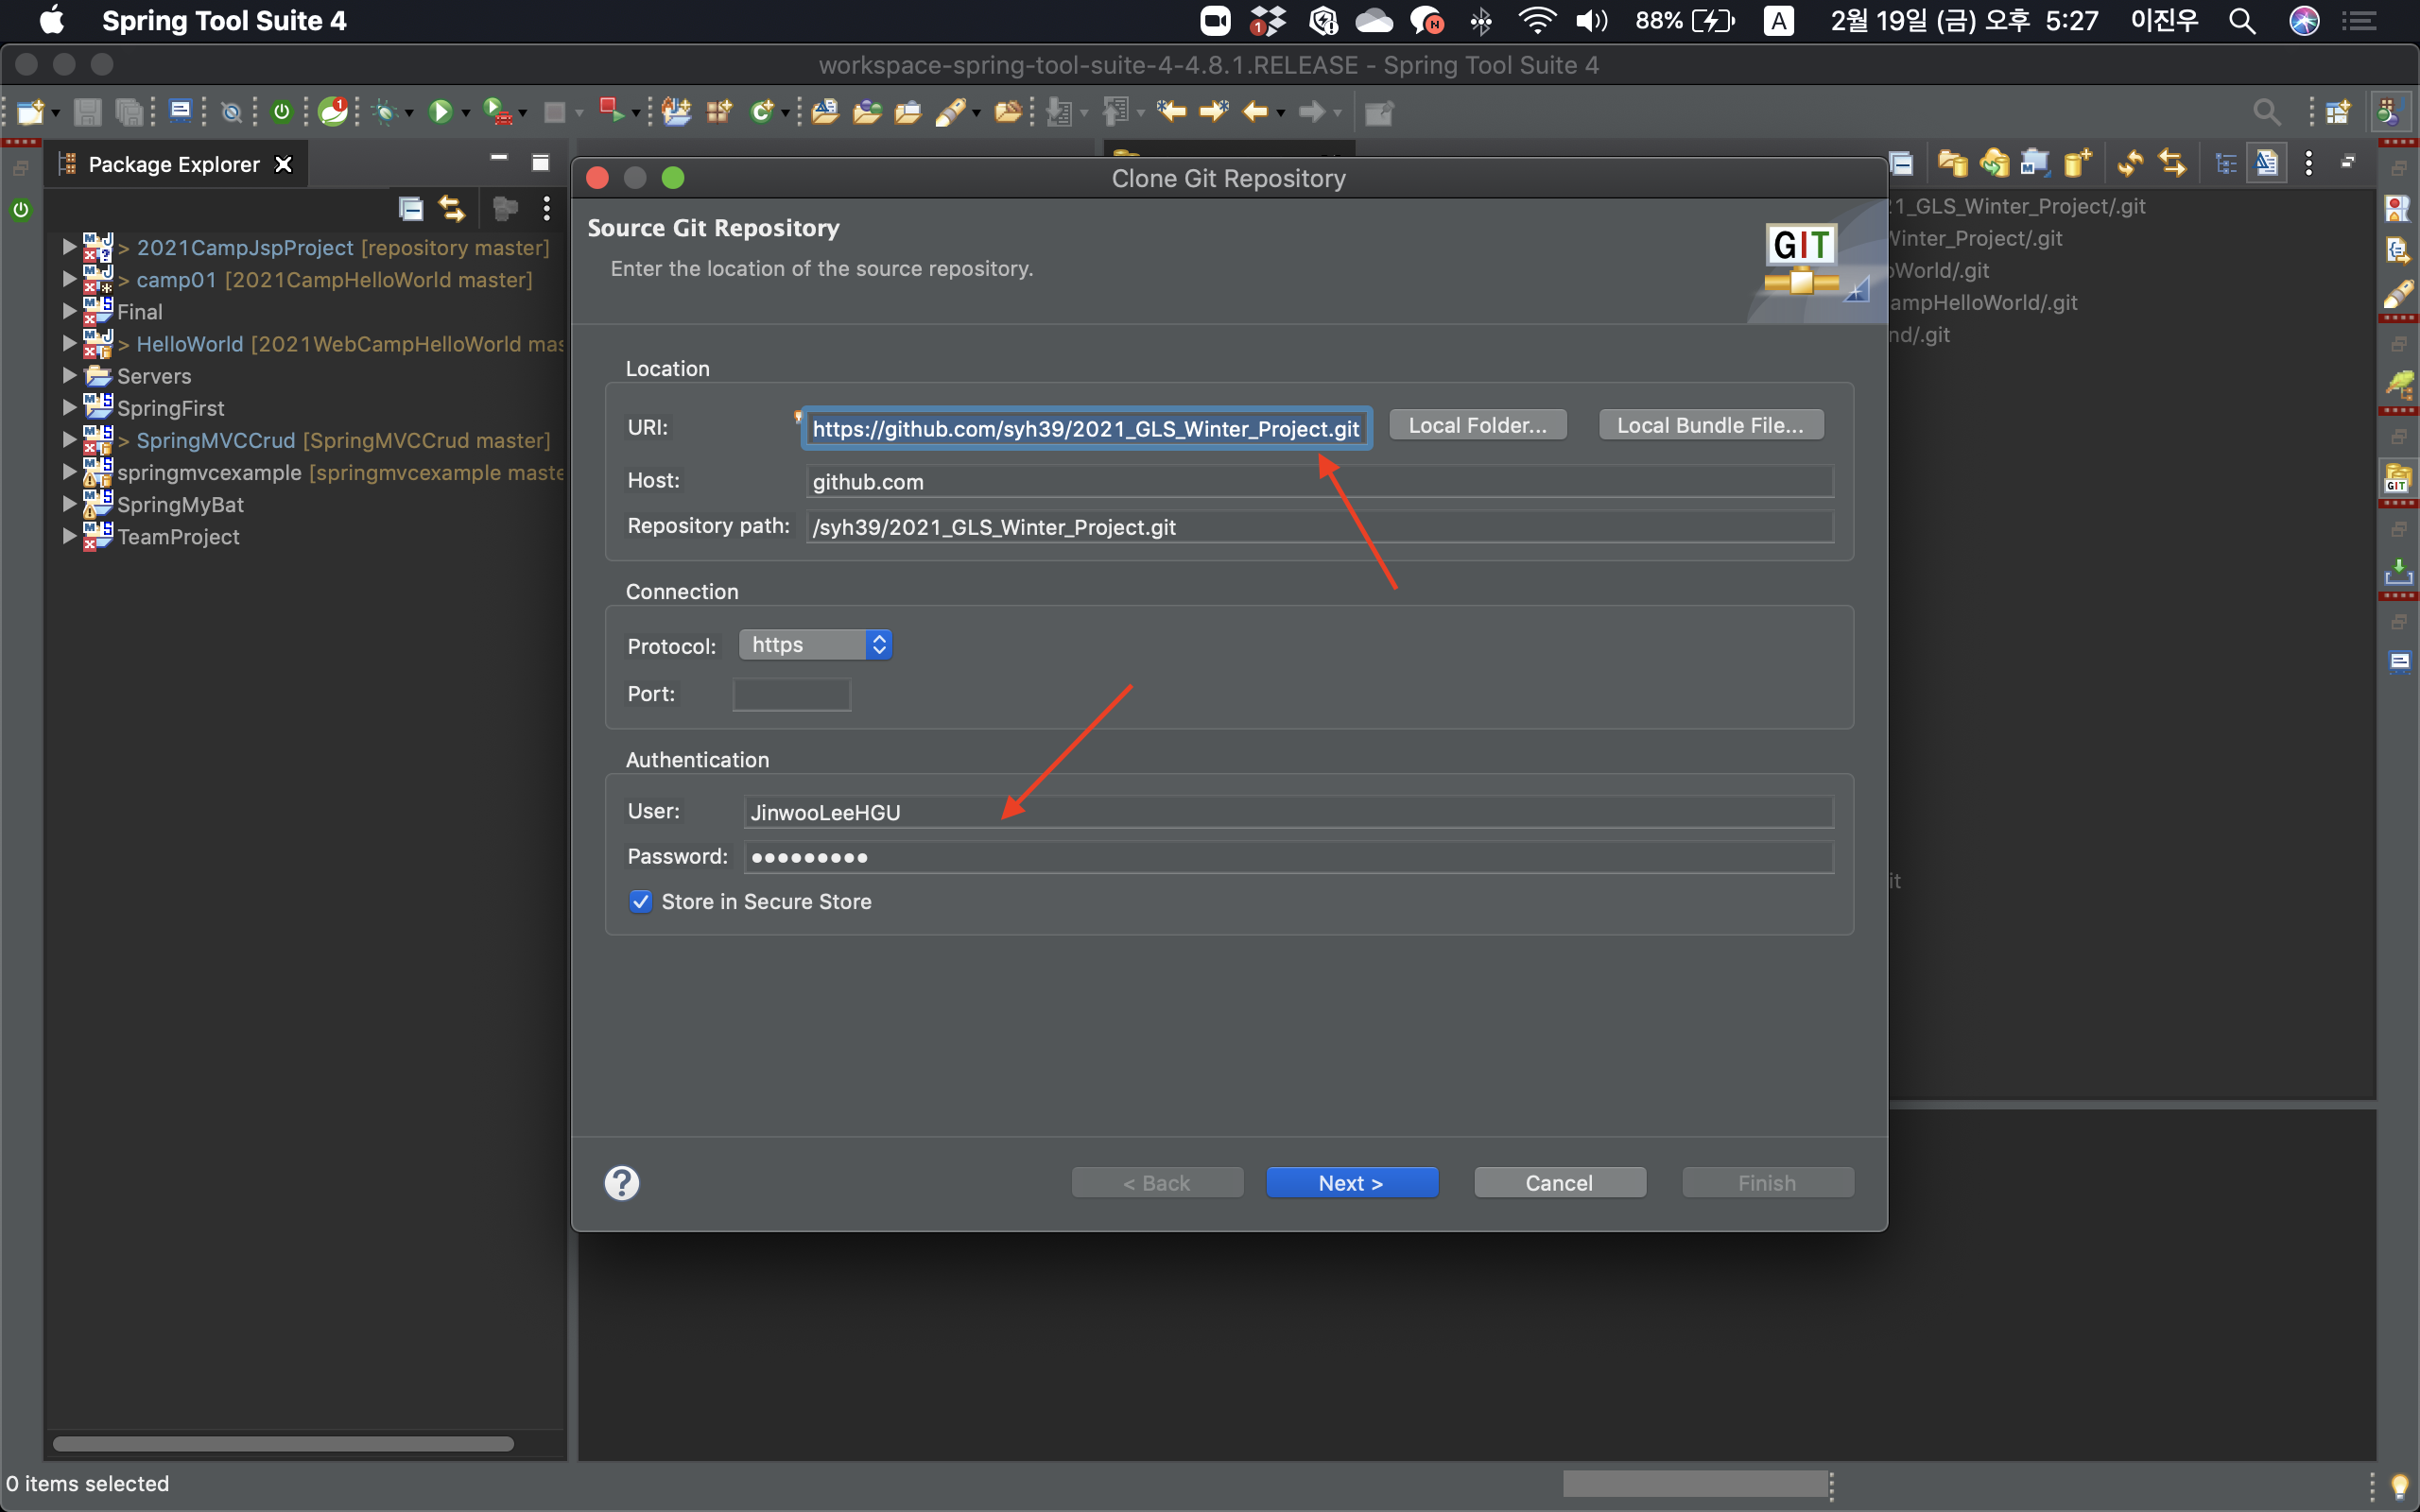This screenshot has height=1512, width=2420.
Task: Open the Protocol https dropdown
Action: [x=816, y=645]
